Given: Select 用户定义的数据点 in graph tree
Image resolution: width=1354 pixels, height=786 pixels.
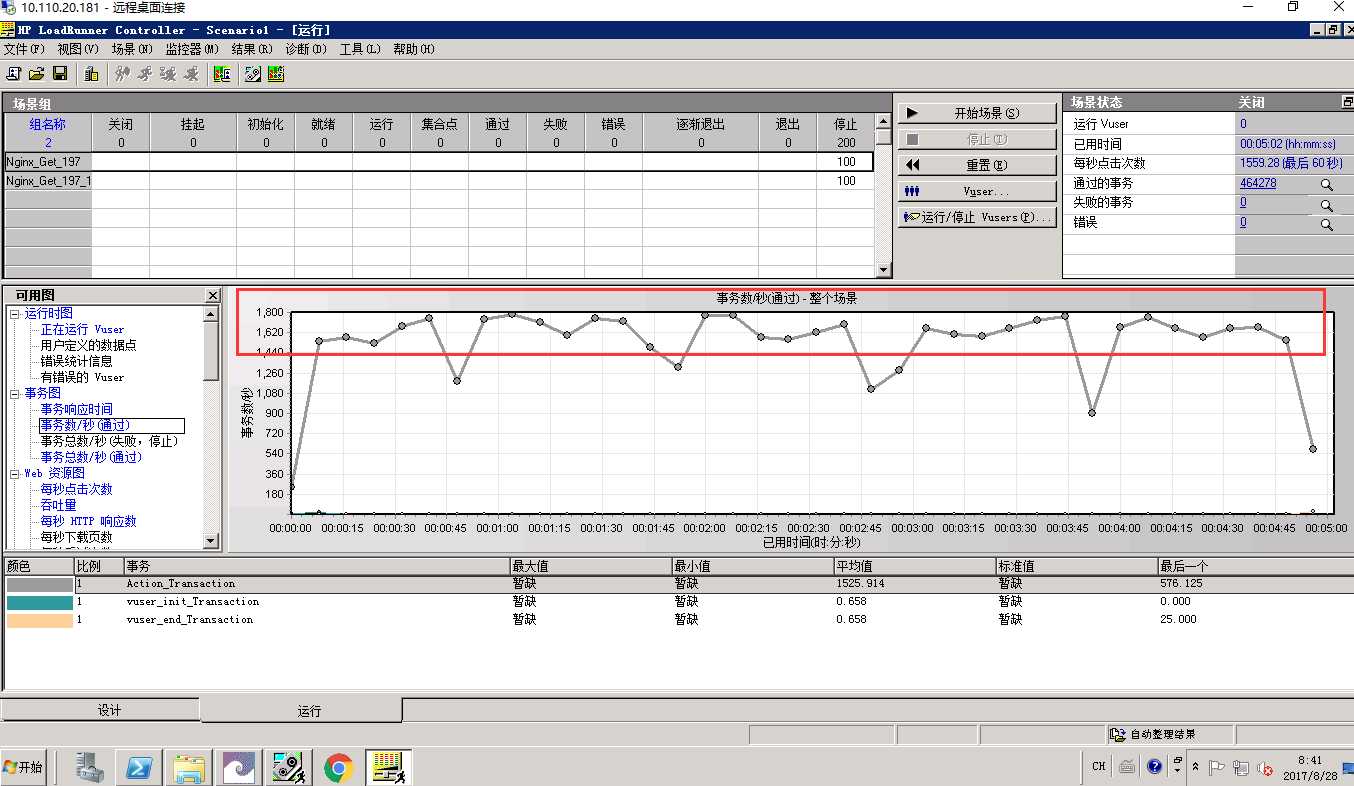Looking at the screenshot, I should coord(88,345).
